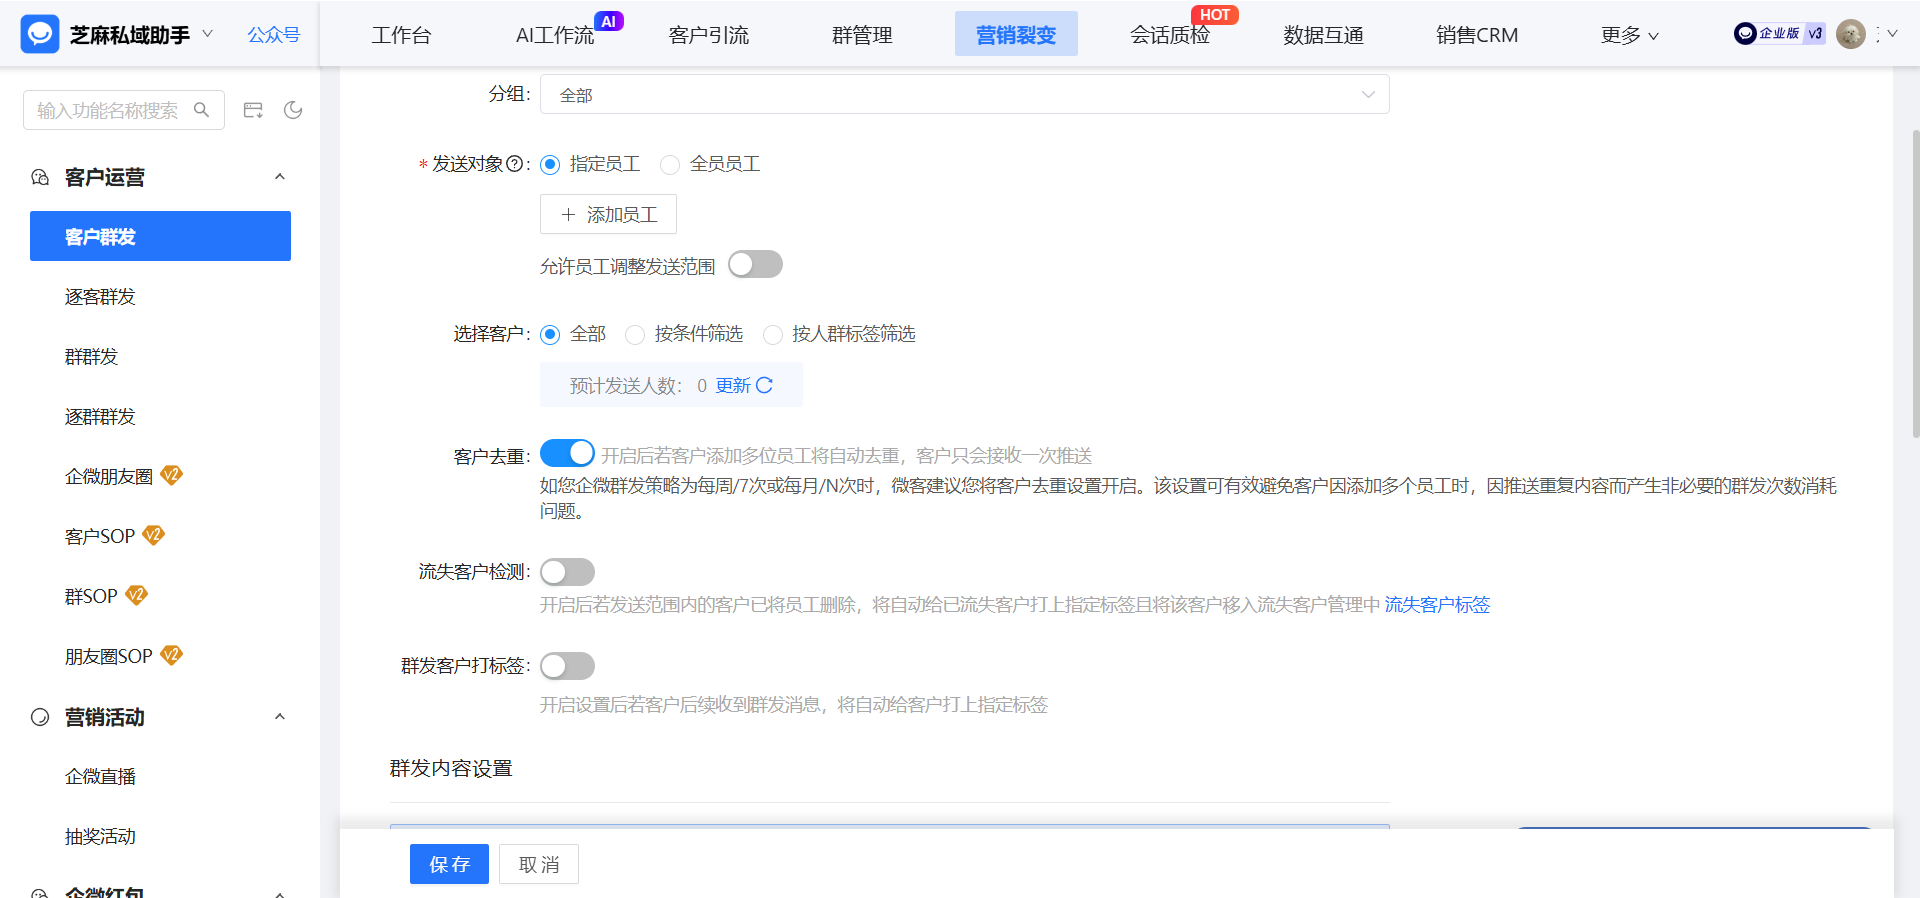Open 逐群群发 in the sidebar
This screenshot has height=898, width=1920.
(100, 416)
